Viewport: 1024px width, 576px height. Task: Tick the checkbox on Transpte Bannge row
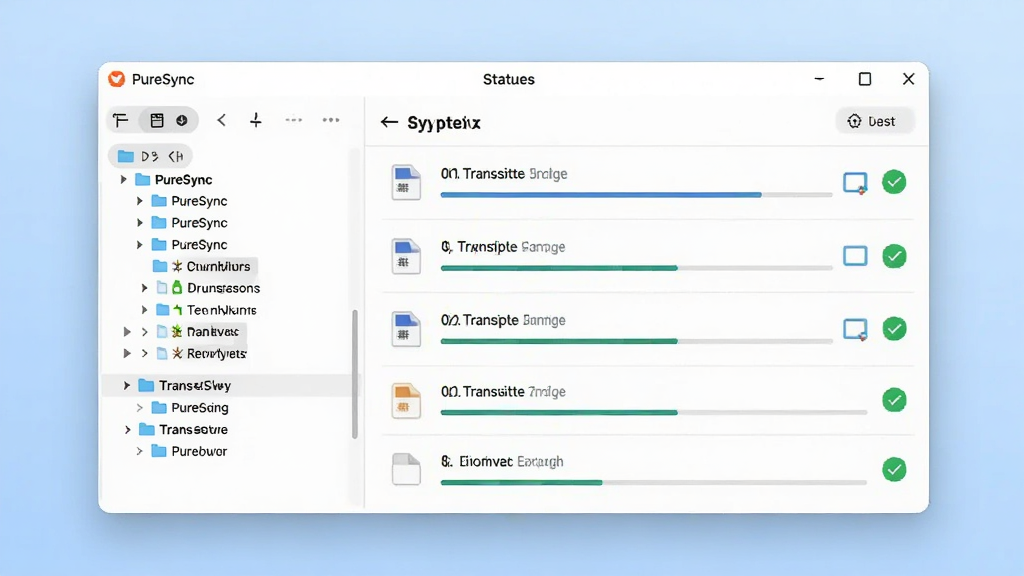click(x=855, y=329)
